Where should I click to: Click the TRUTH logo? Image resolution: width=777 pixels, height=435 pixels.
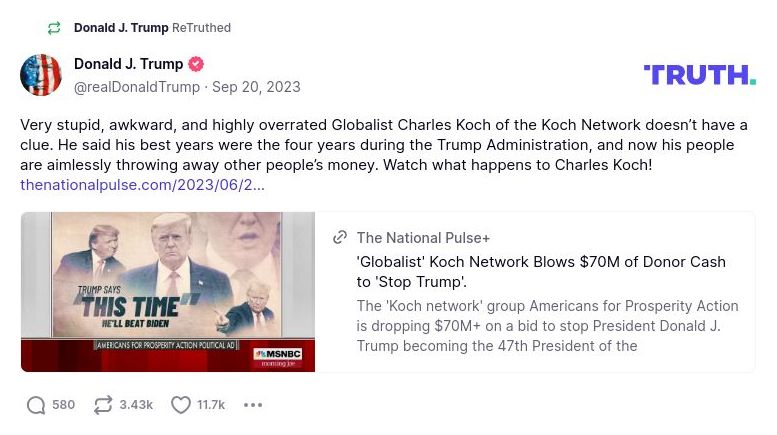(699, 74)
